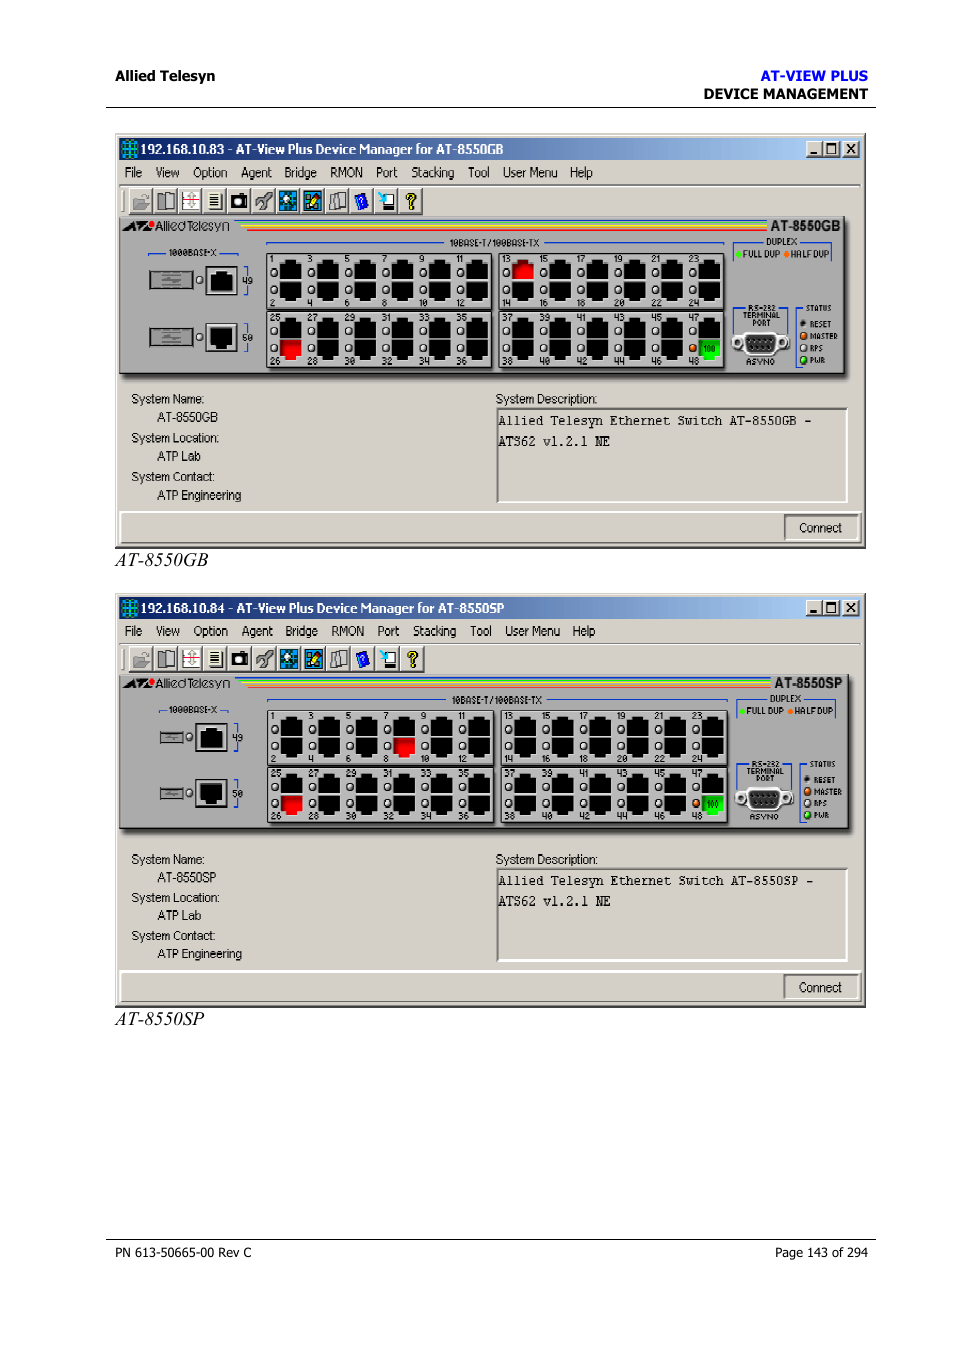Open the File menu in AT-8550SP window
Screen dimensions: 954x1351
tap(133, 632)
